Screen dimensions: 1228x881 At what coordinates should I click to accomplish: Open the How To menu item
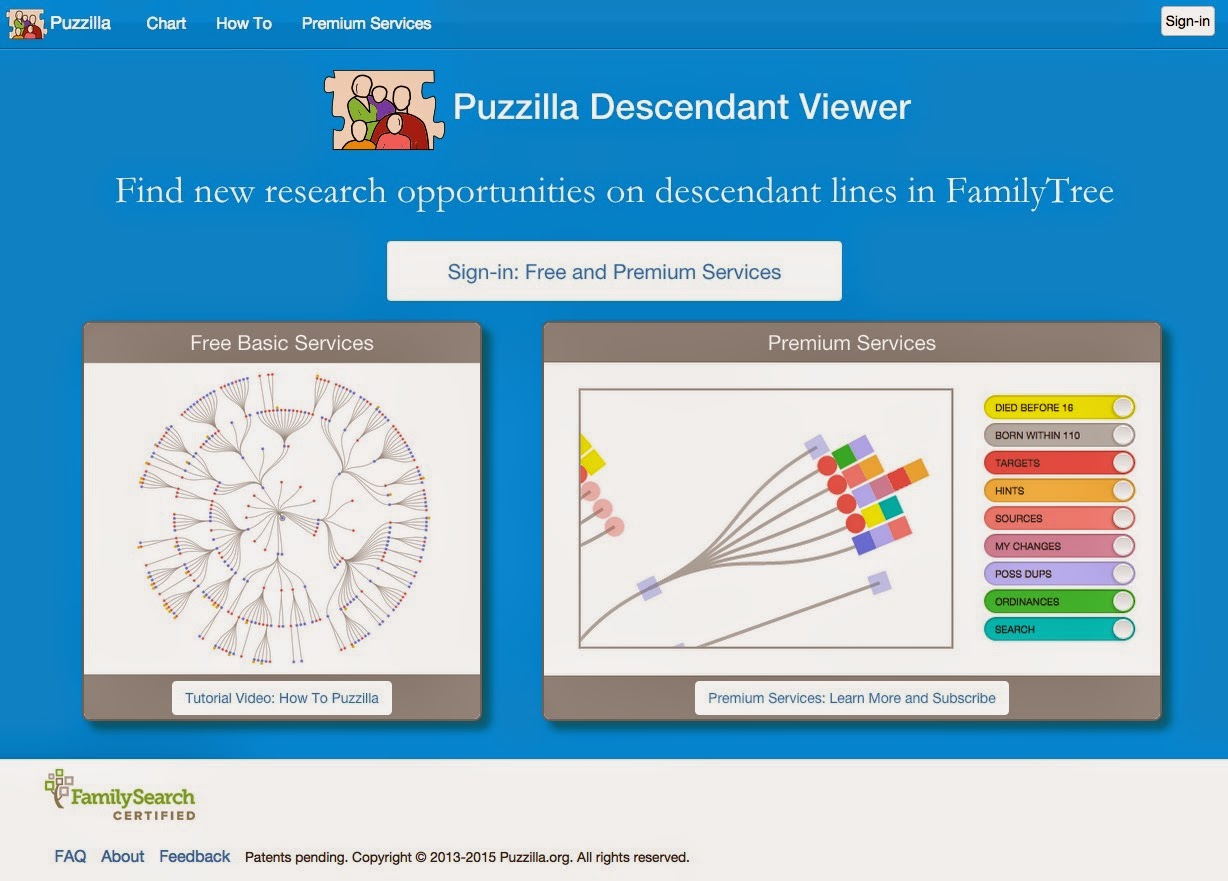pyautogui.click(x=244, y=23)
